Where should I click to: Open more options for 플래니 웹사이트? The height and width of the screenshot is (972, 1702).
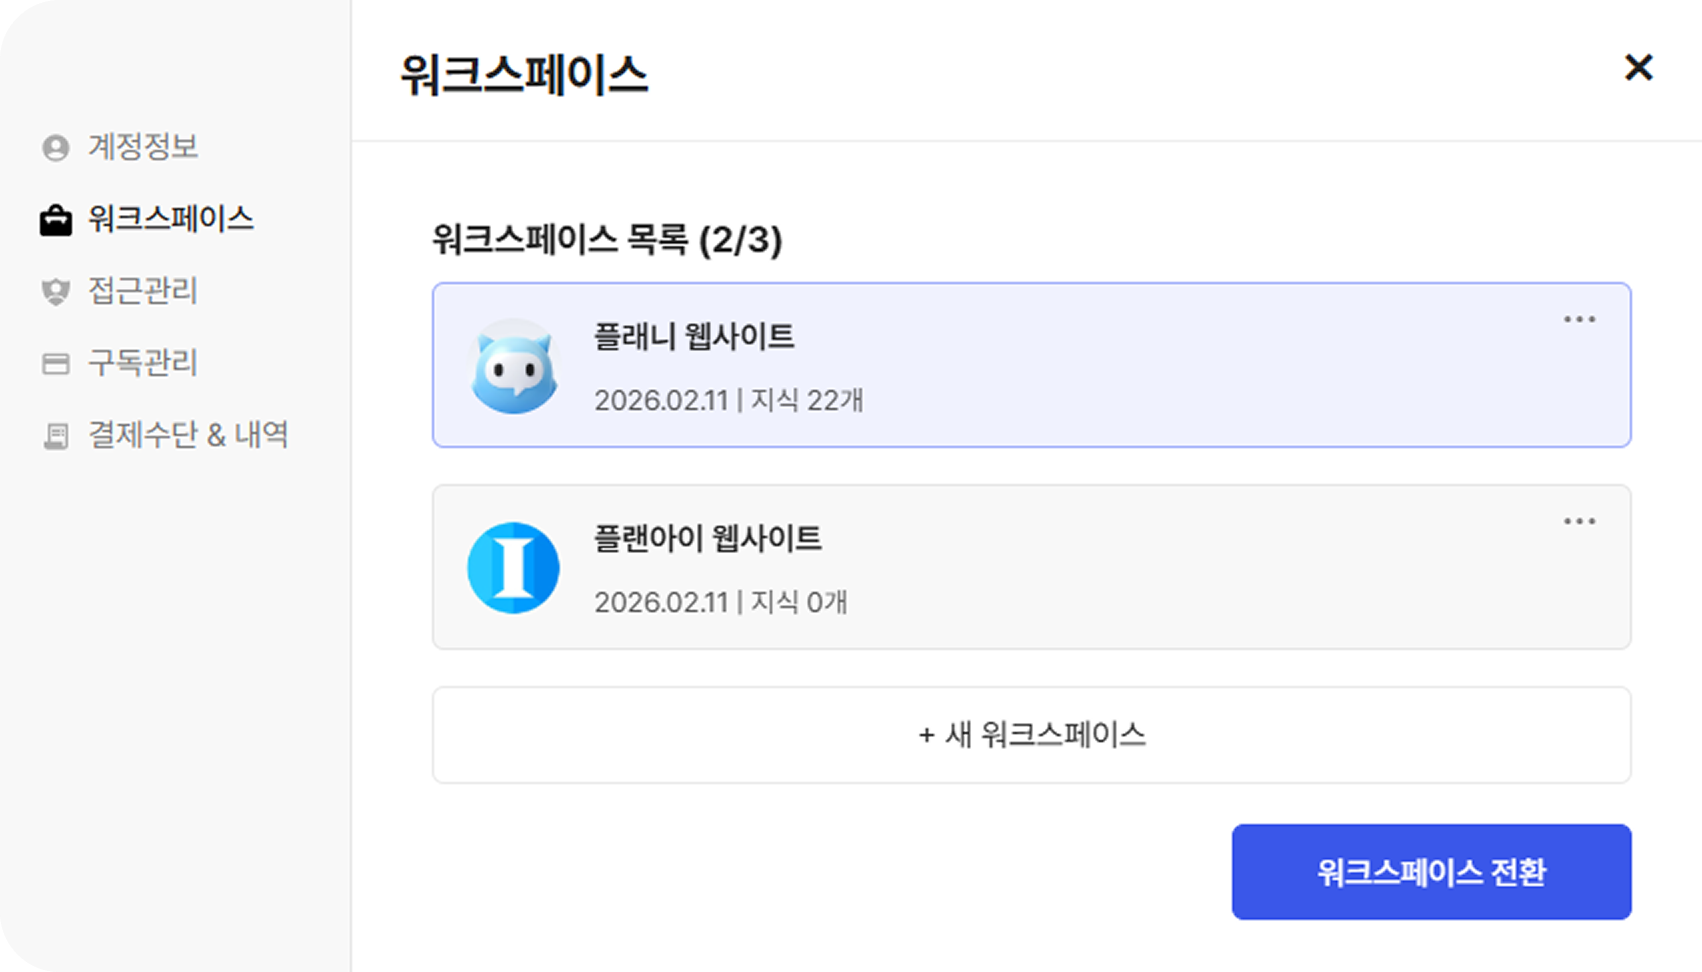point(1579,320)
